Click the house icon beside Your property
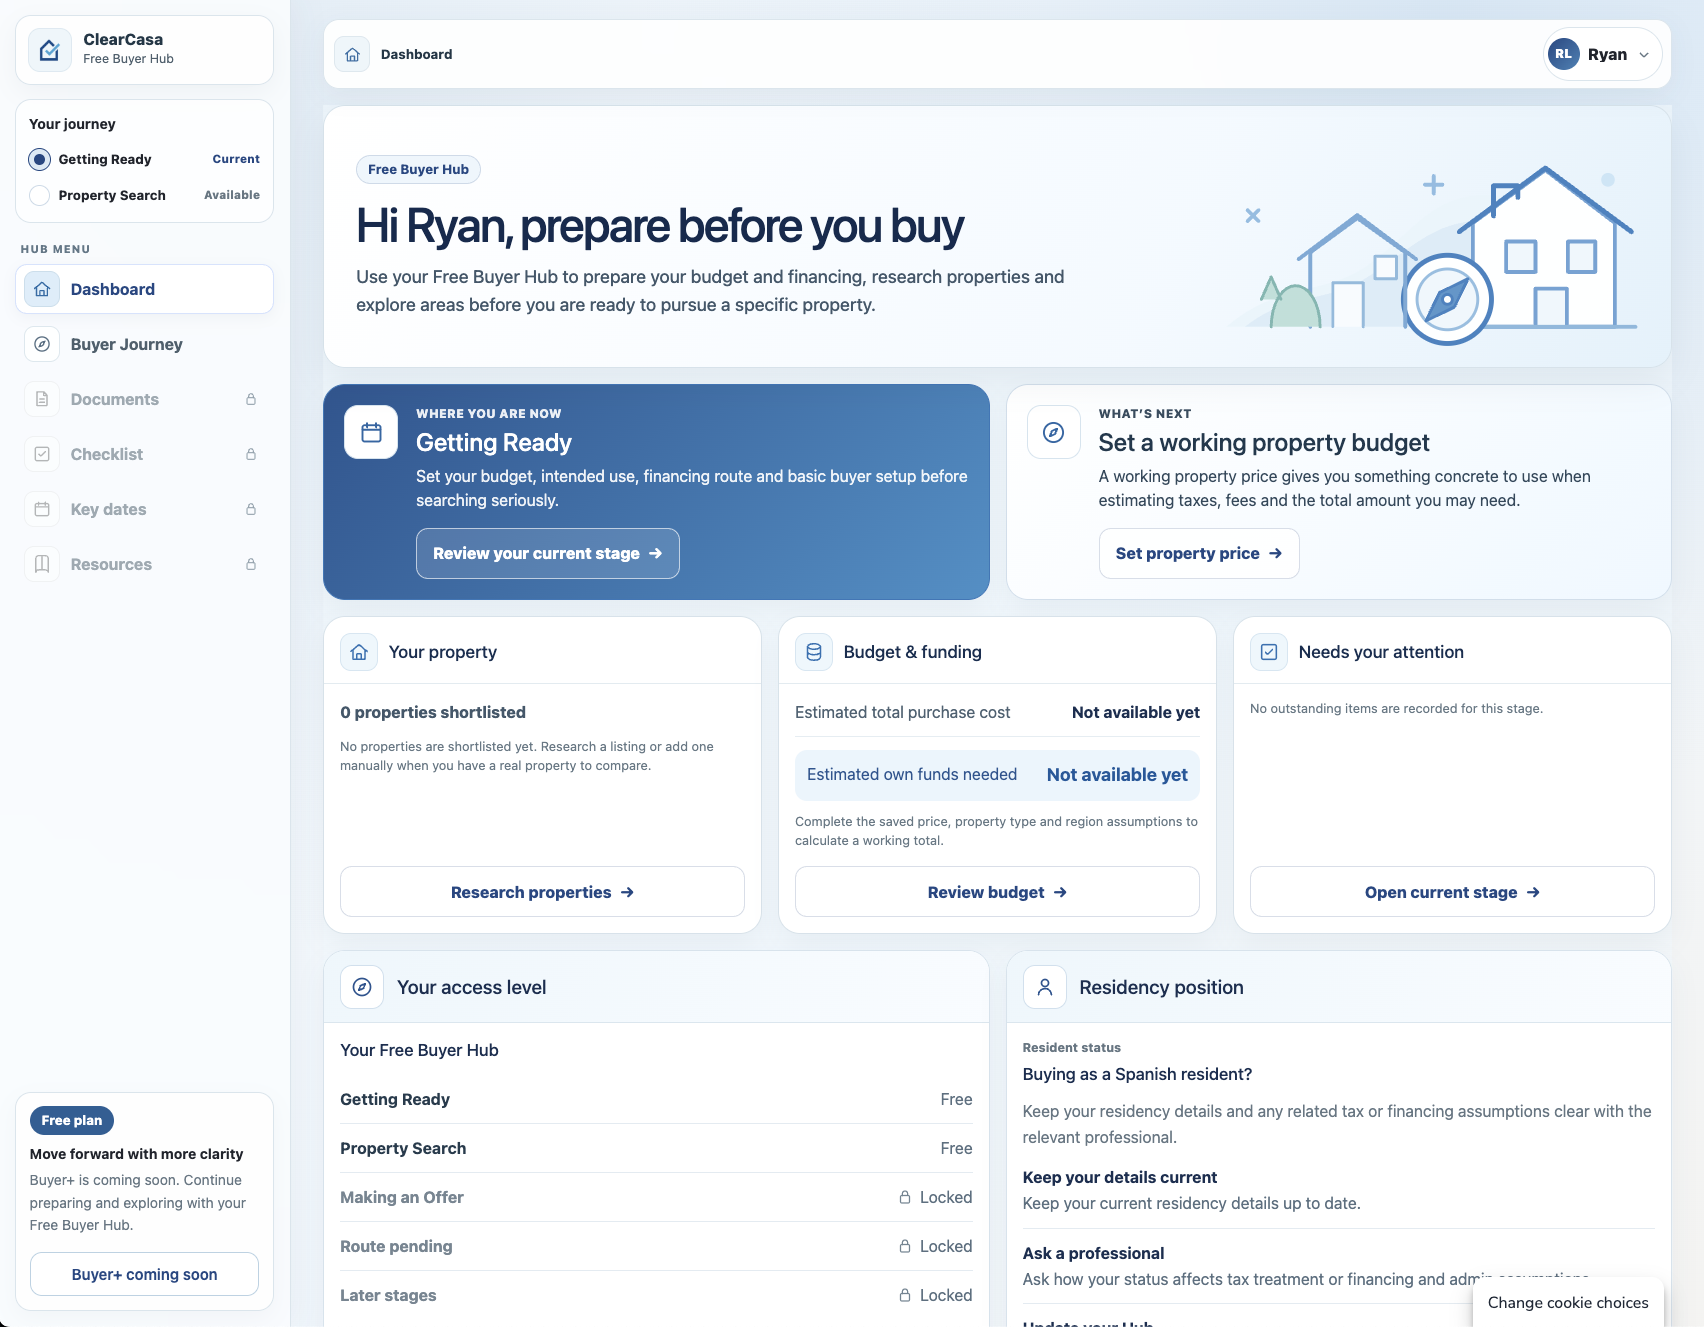The image size is (1704, 1327). click(x=359, y=652)
